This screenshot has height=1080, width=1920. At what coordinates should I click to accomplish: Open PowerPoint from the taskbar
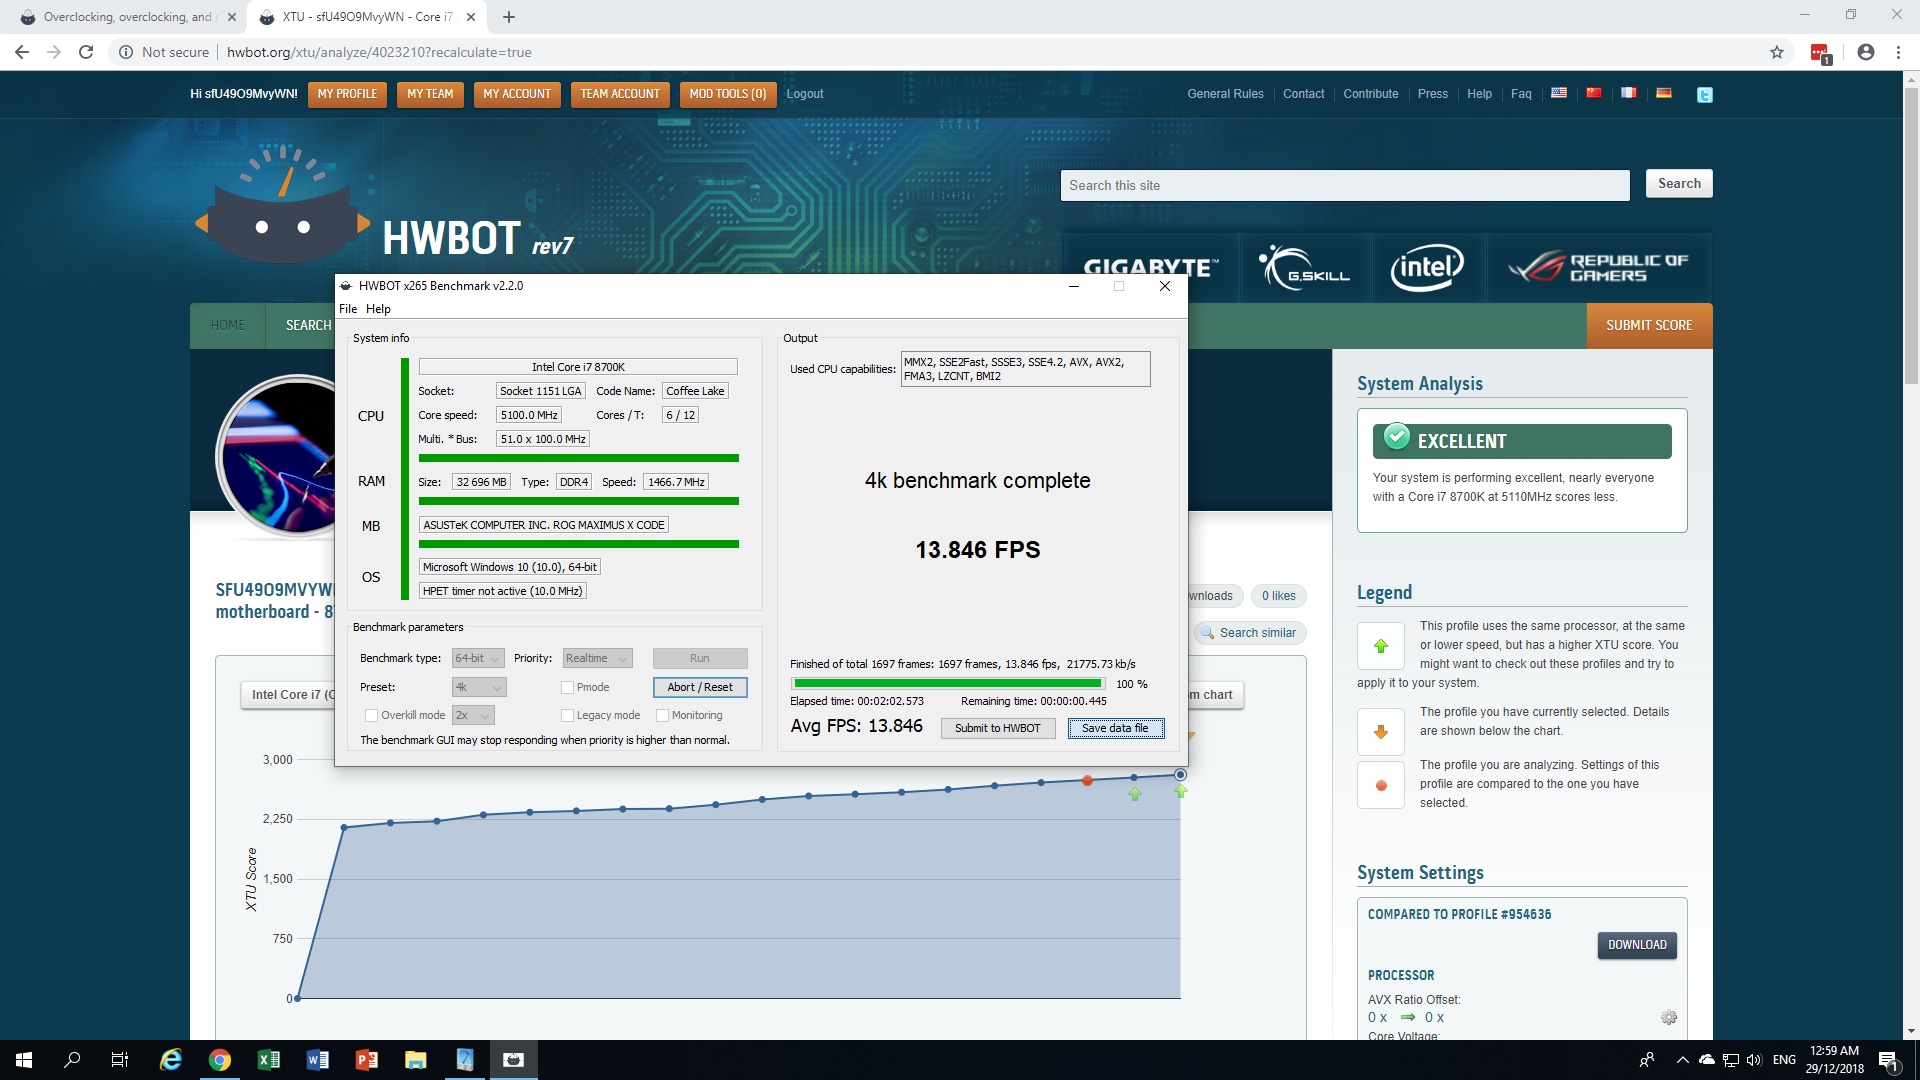367,1060
